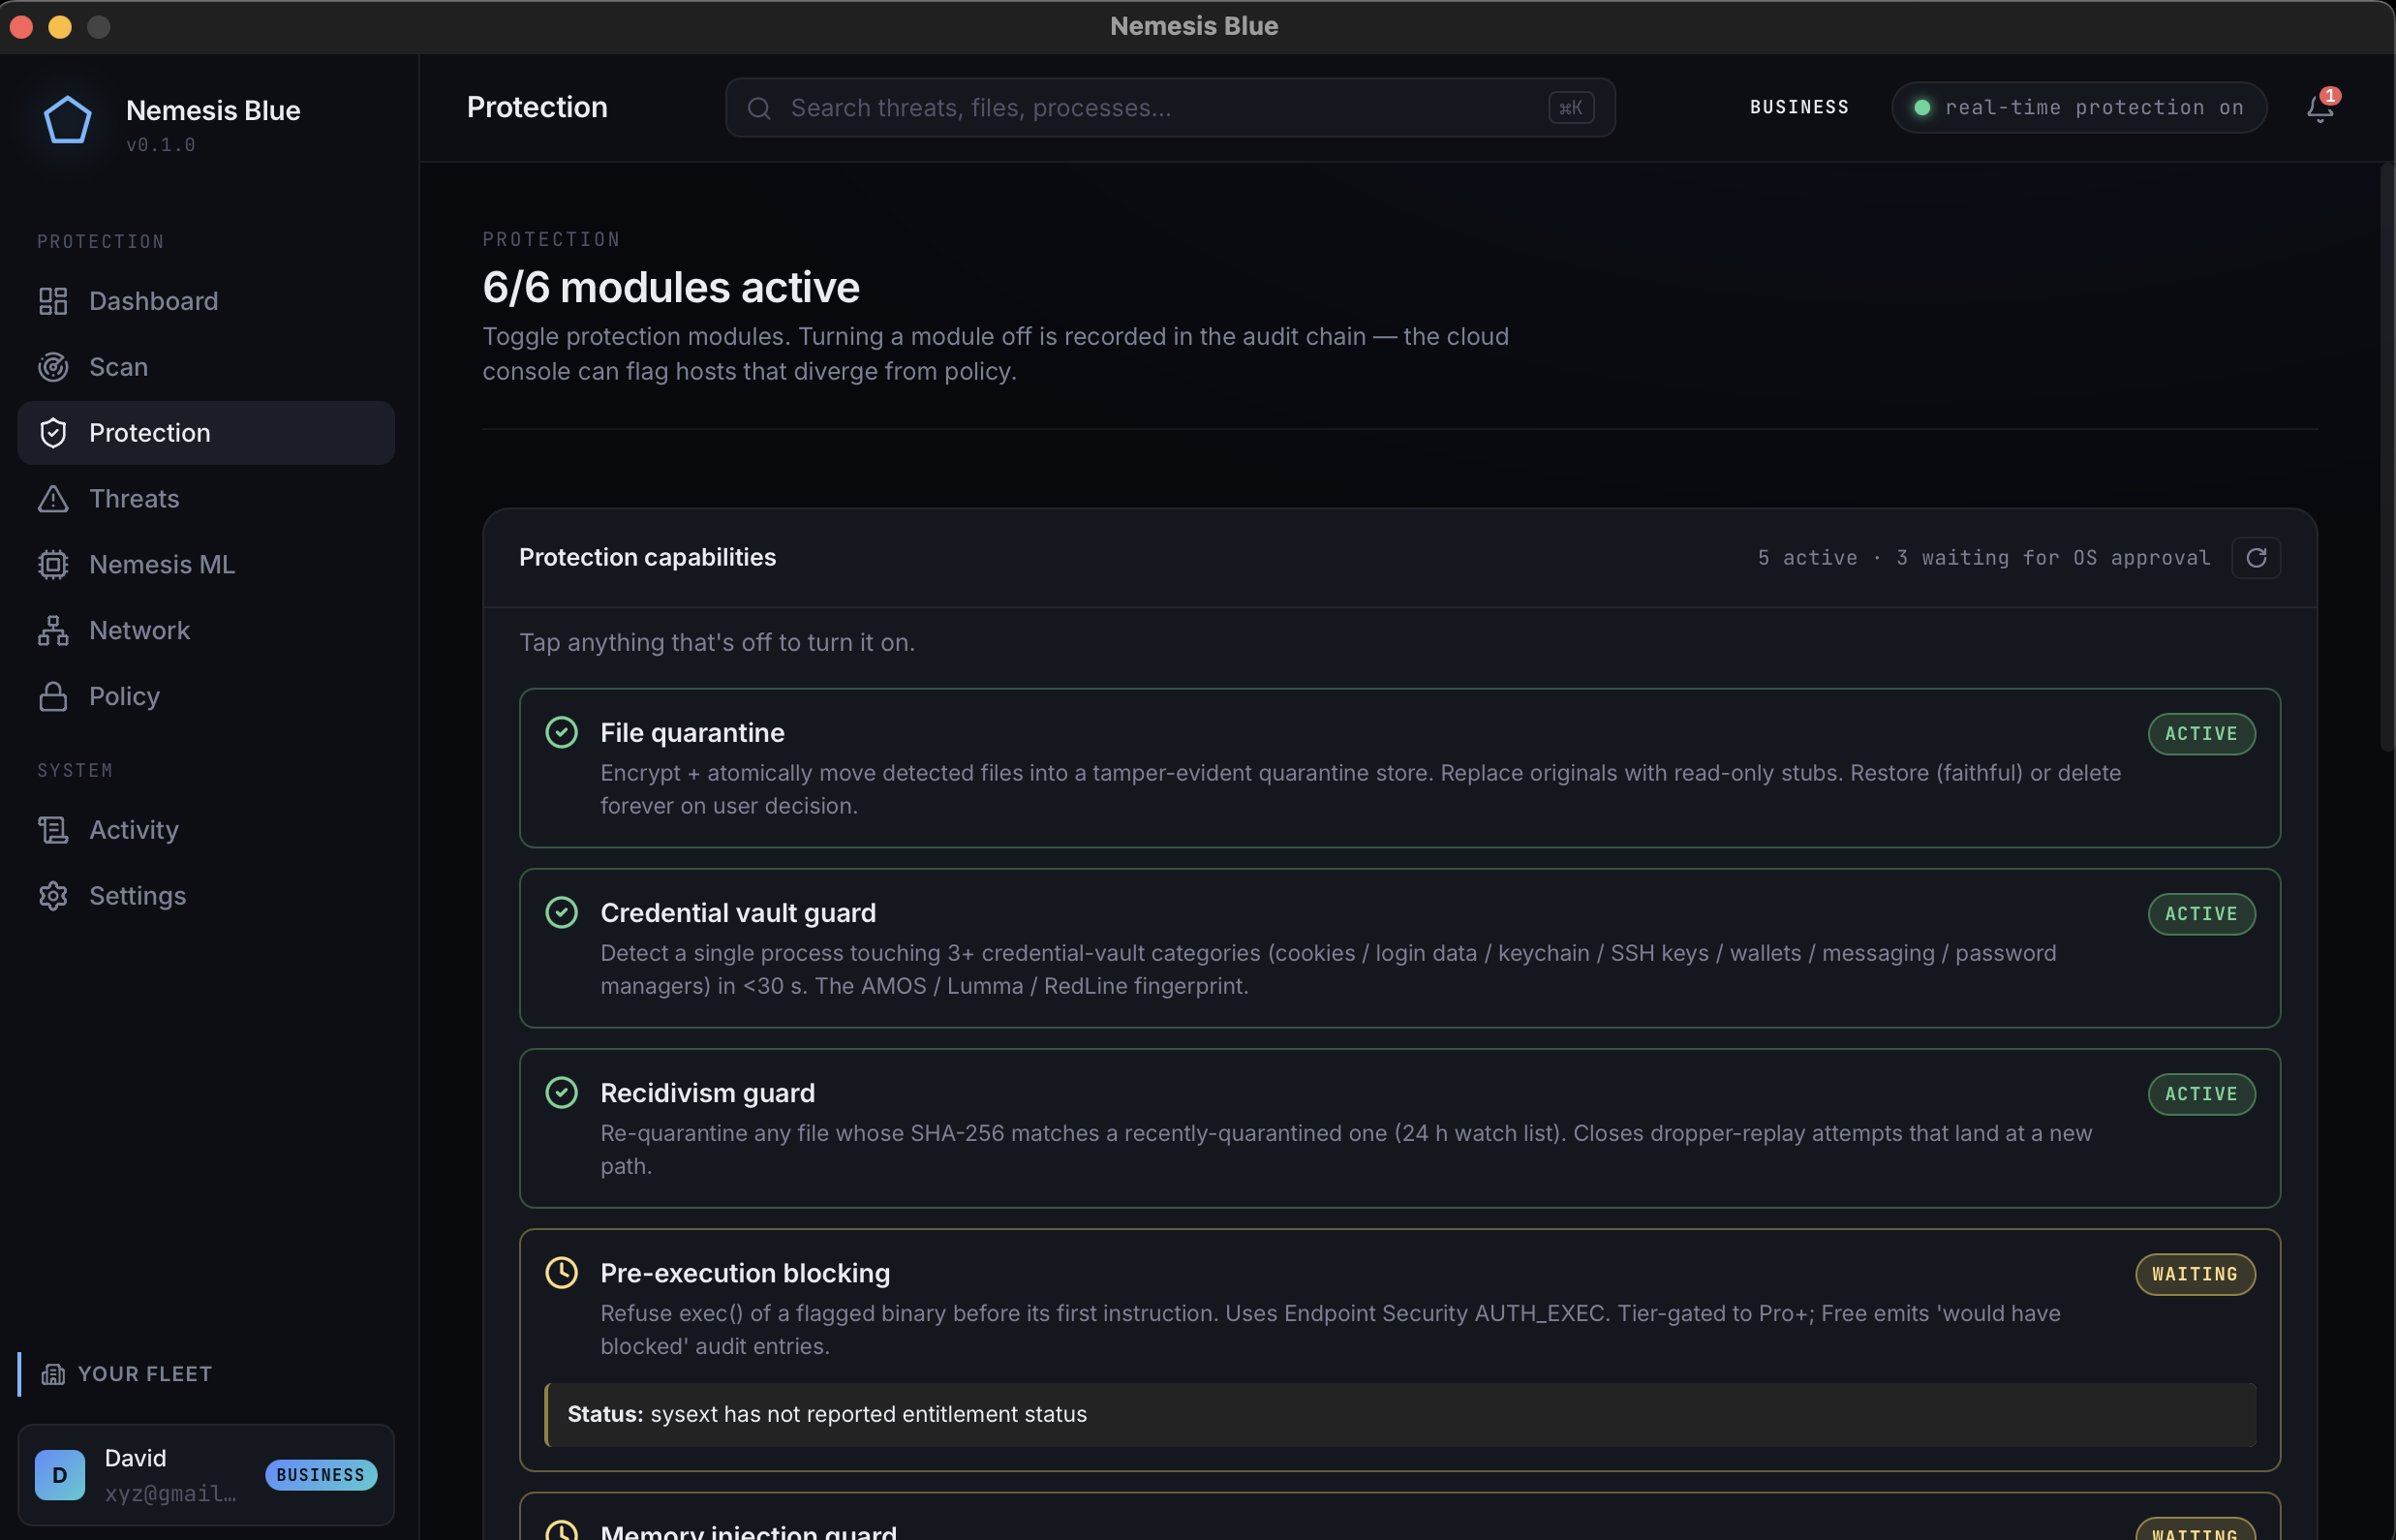The image size is (2396, 1540).
Task: View the Activity log page
Action: point(206,830)
